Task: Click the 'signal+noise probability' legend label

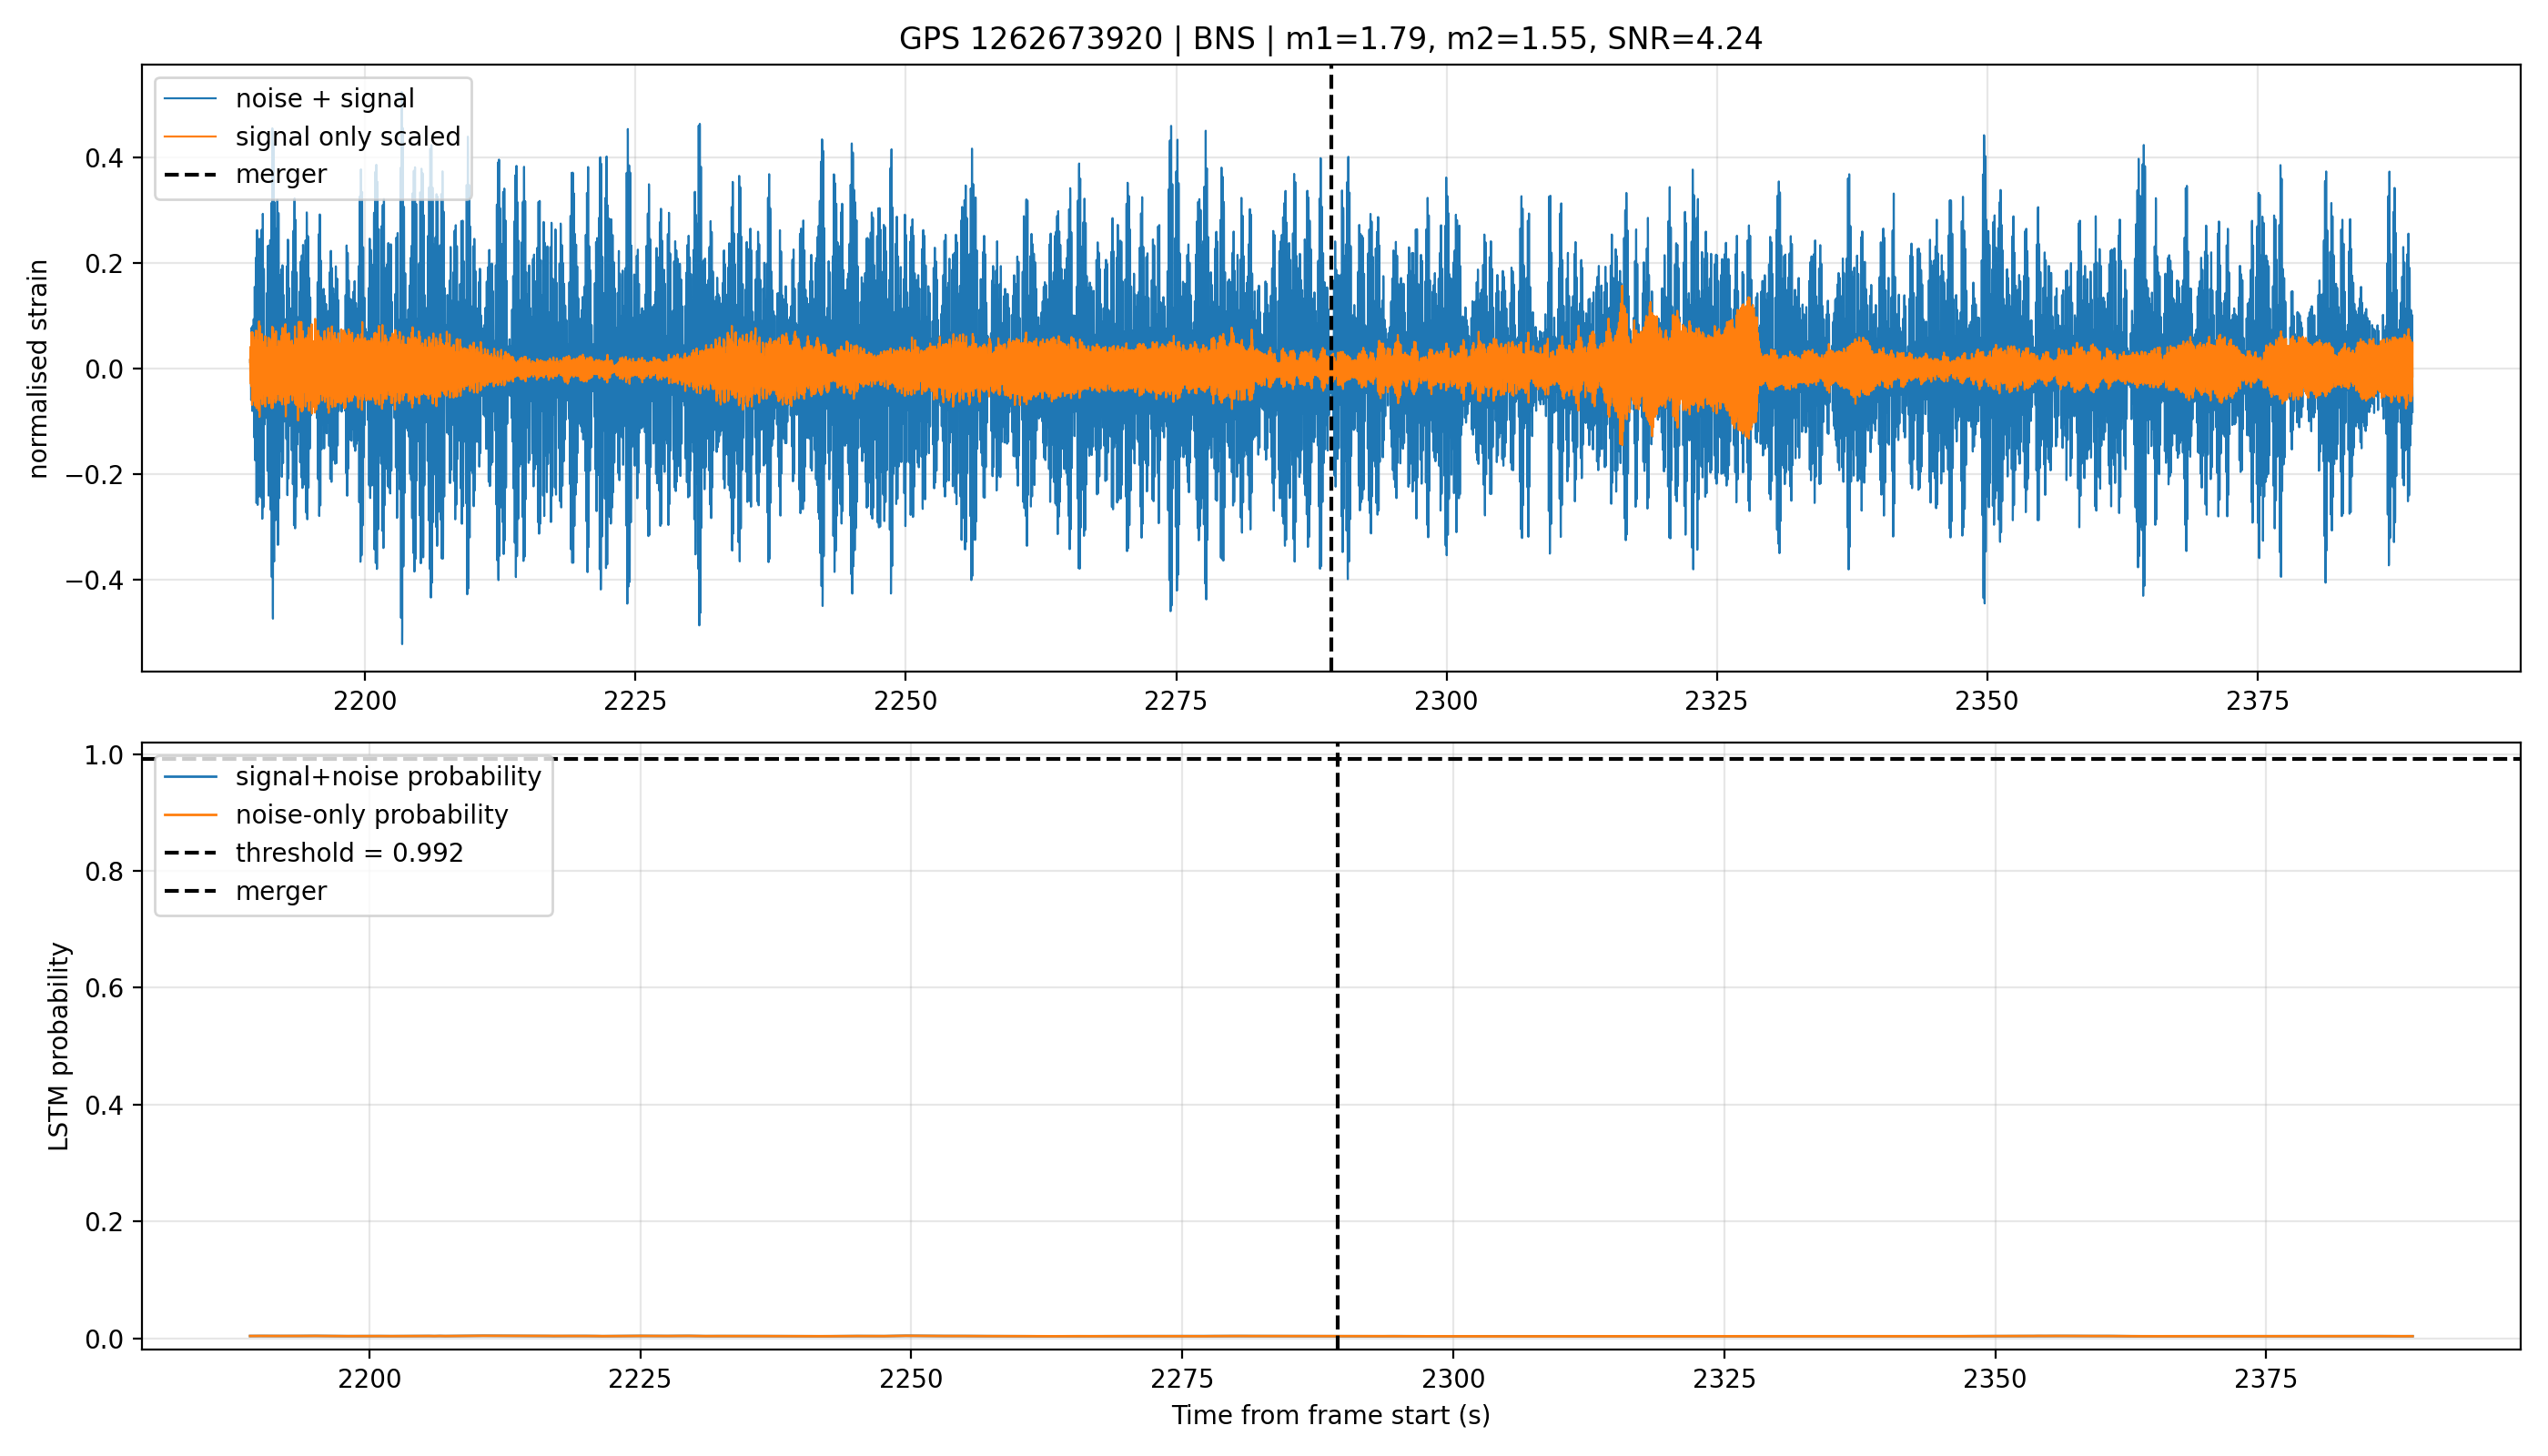Action: pyautogui.click(x=388, y=776)
